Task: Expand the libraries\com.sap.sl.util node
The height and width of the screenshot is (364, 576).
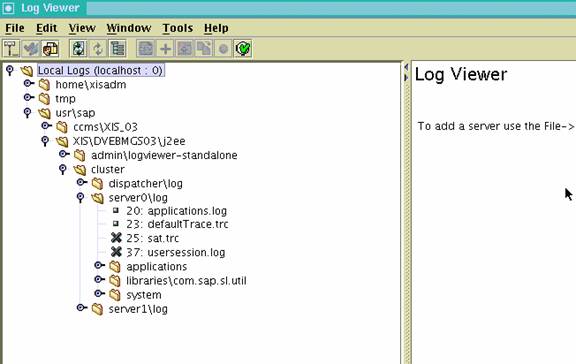Action: click(99, 280)
